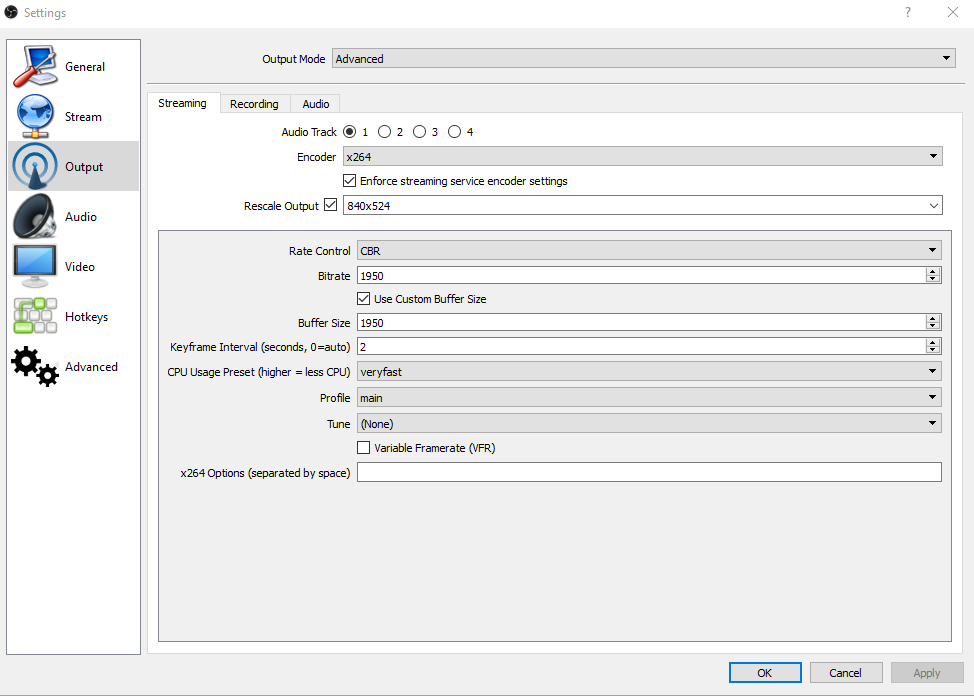Select audio track 3 radio button
Viewport: 974px width, 696px height.
419,132
